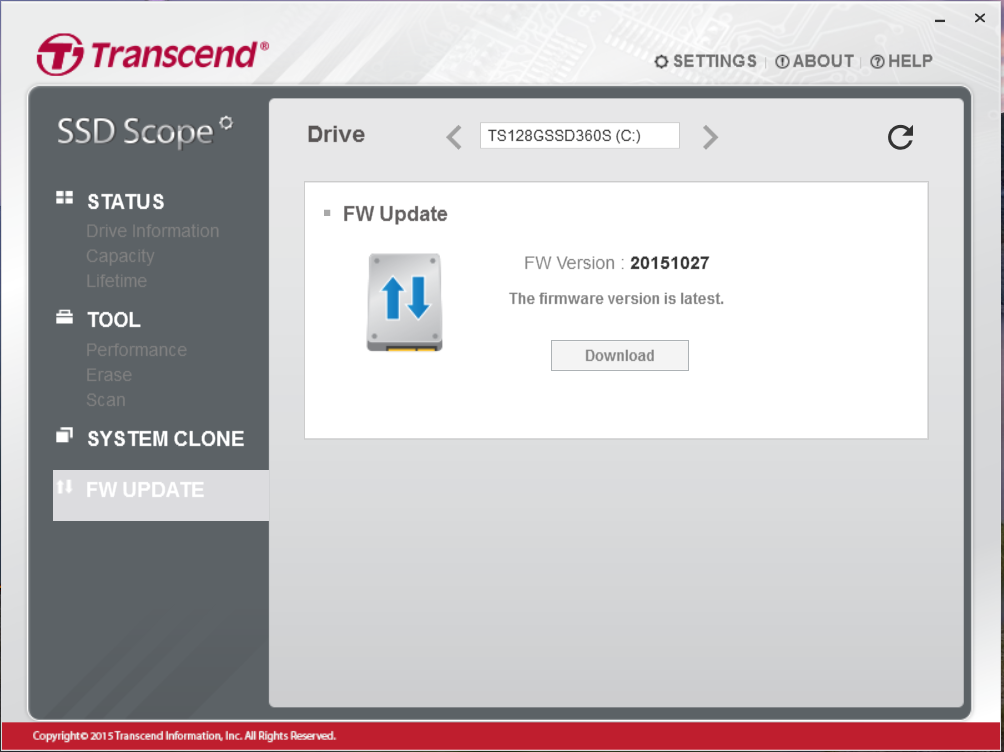This screenshot has height=752, width=1004.
Task: Click the SYSTEM CLONE icon in sidebar
Action: (65, 436)
